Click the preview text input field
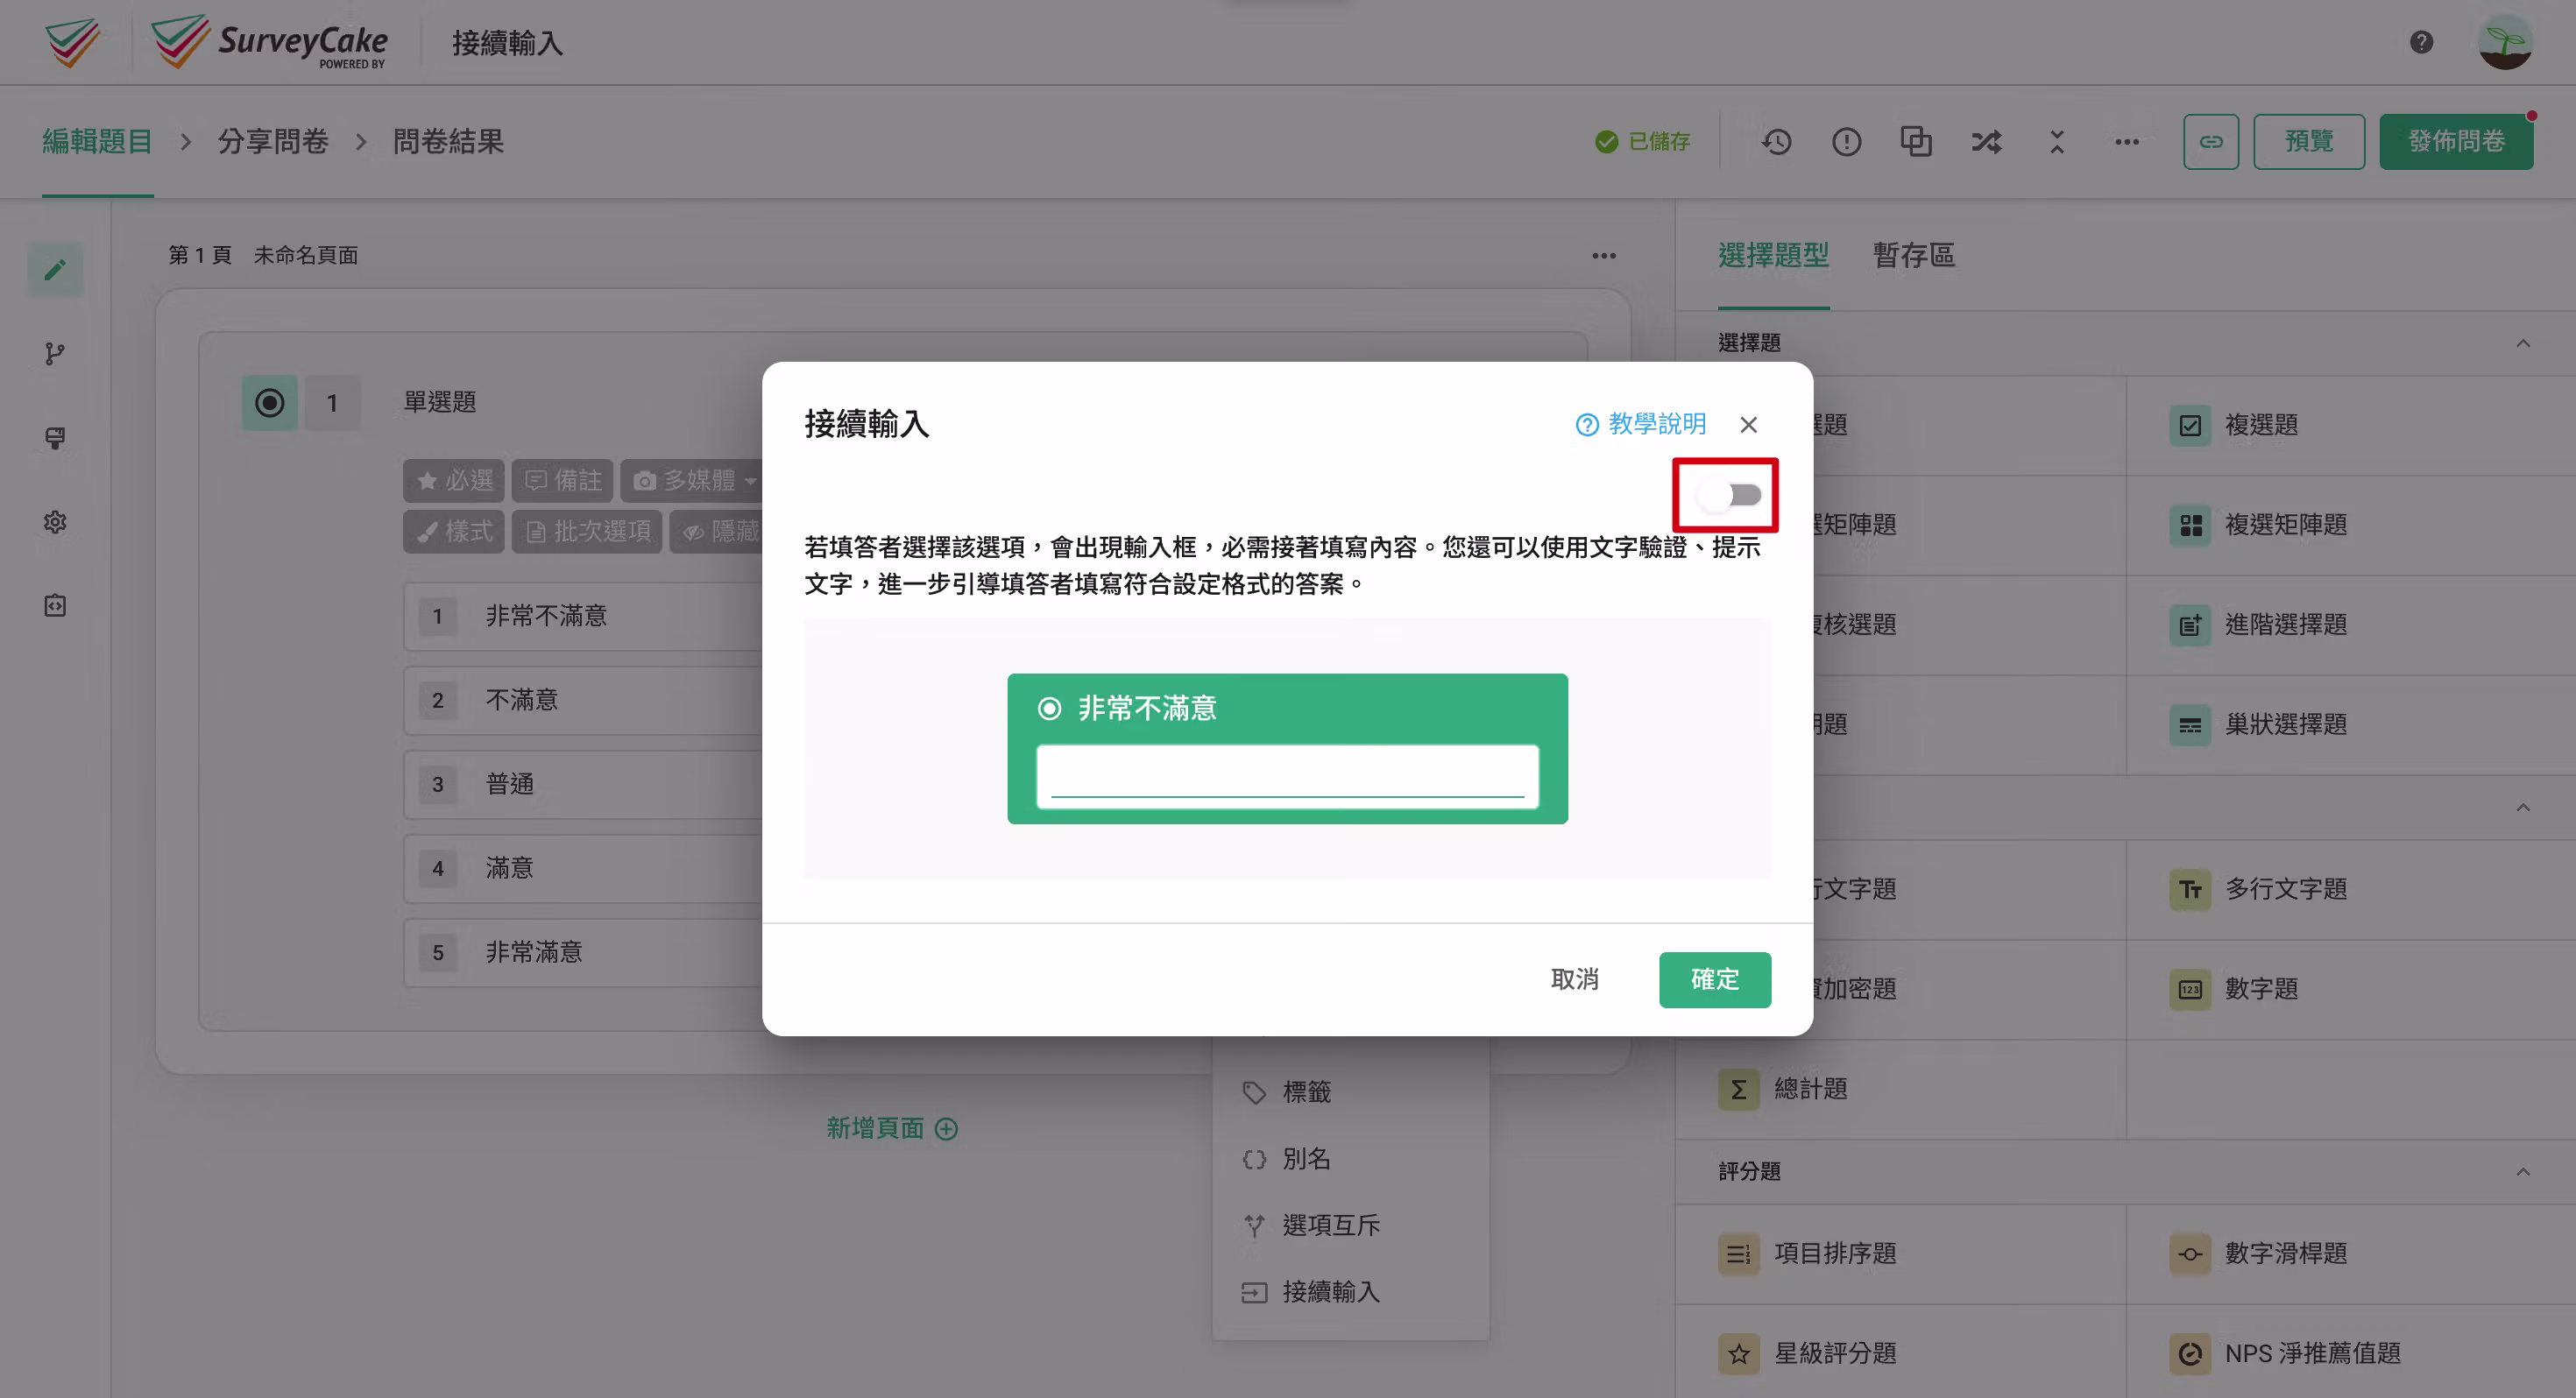The height and width of the screenshot is (1398, 2576). (x=1287, y=776)
